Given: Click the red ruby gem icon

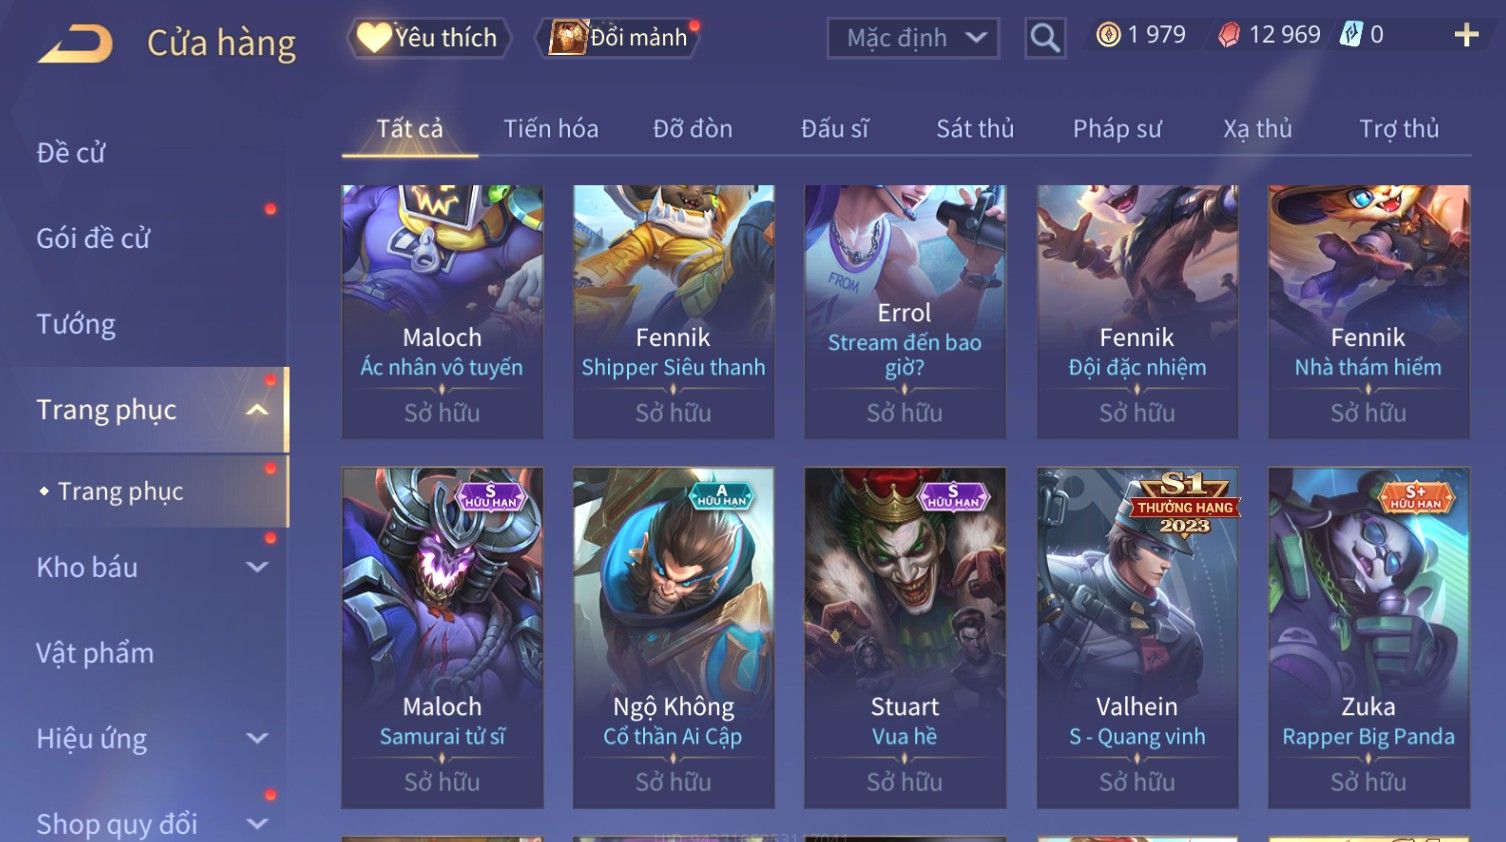Looking at the screenshot, I should (1229, 35).
